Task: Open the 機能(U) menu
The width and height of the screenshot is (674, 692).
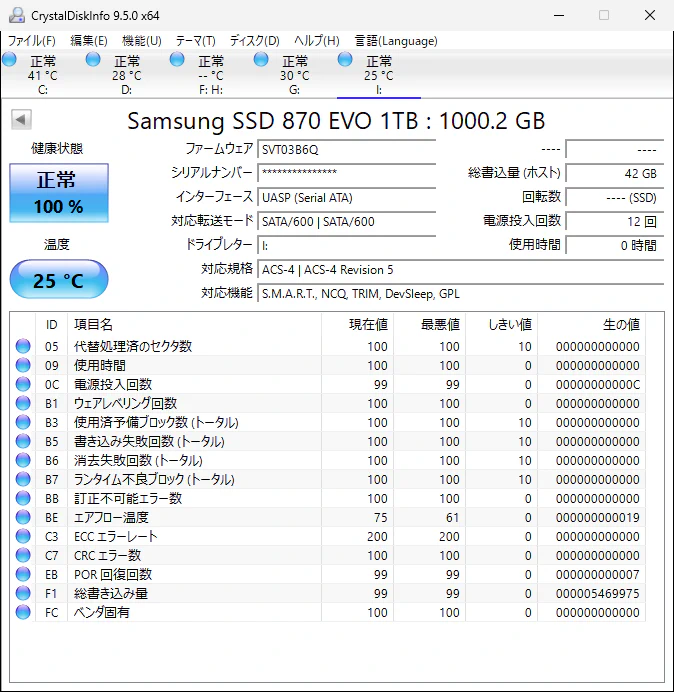Action: click(x=142, y=41)
